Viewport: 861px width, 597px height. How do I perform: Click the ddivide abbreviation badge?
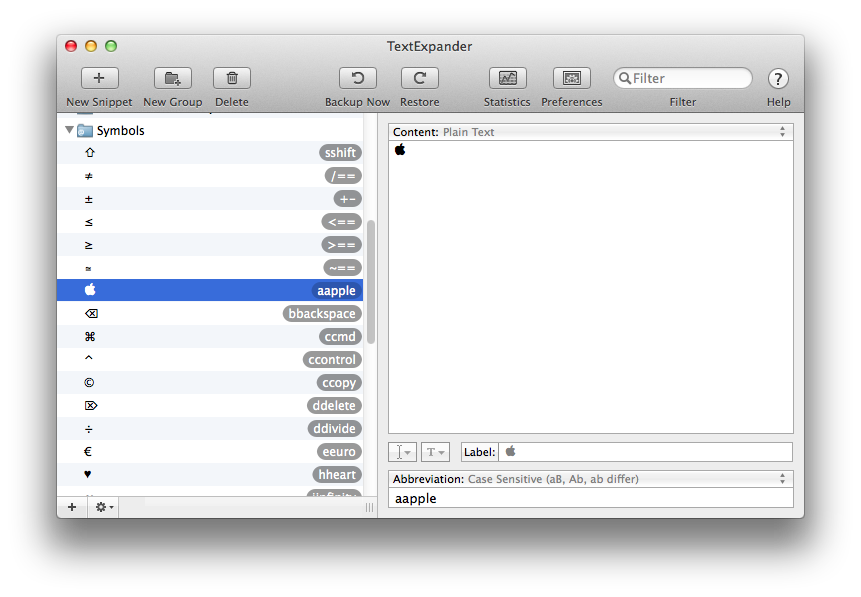pos(334,429)
